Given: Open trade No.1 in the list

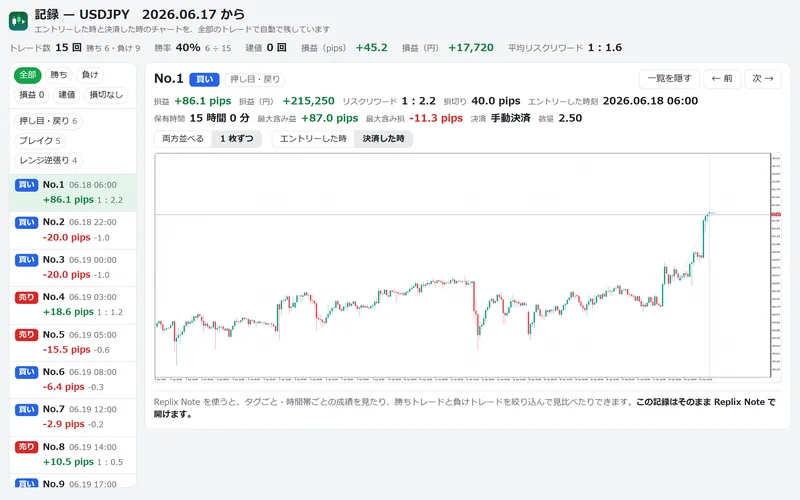Looking at the screenshot, I should [73, 193].
